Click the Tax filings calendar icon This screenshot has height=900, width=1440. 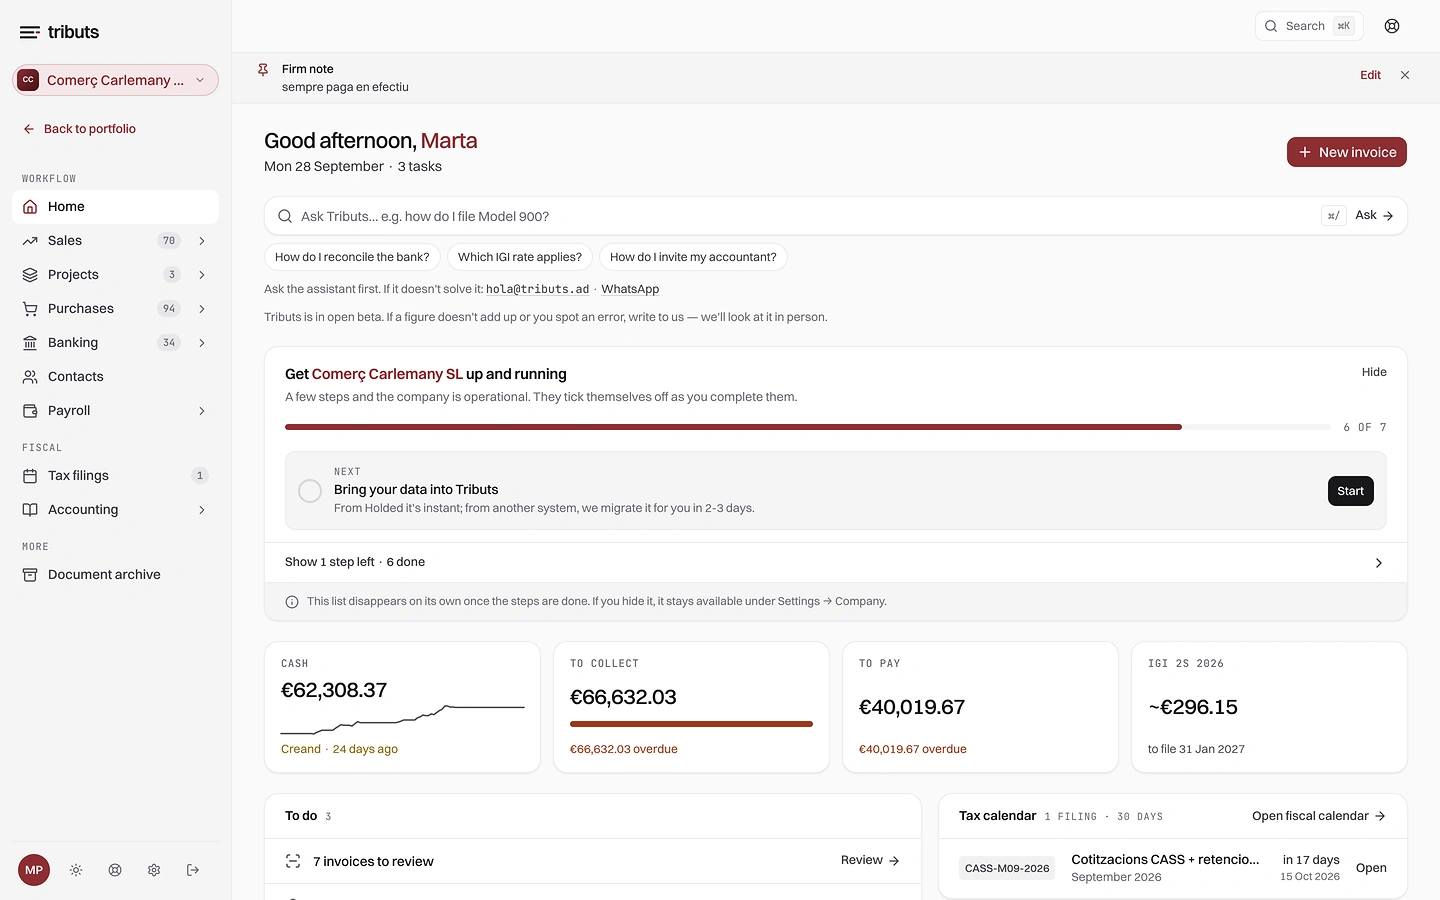(30, 476)
